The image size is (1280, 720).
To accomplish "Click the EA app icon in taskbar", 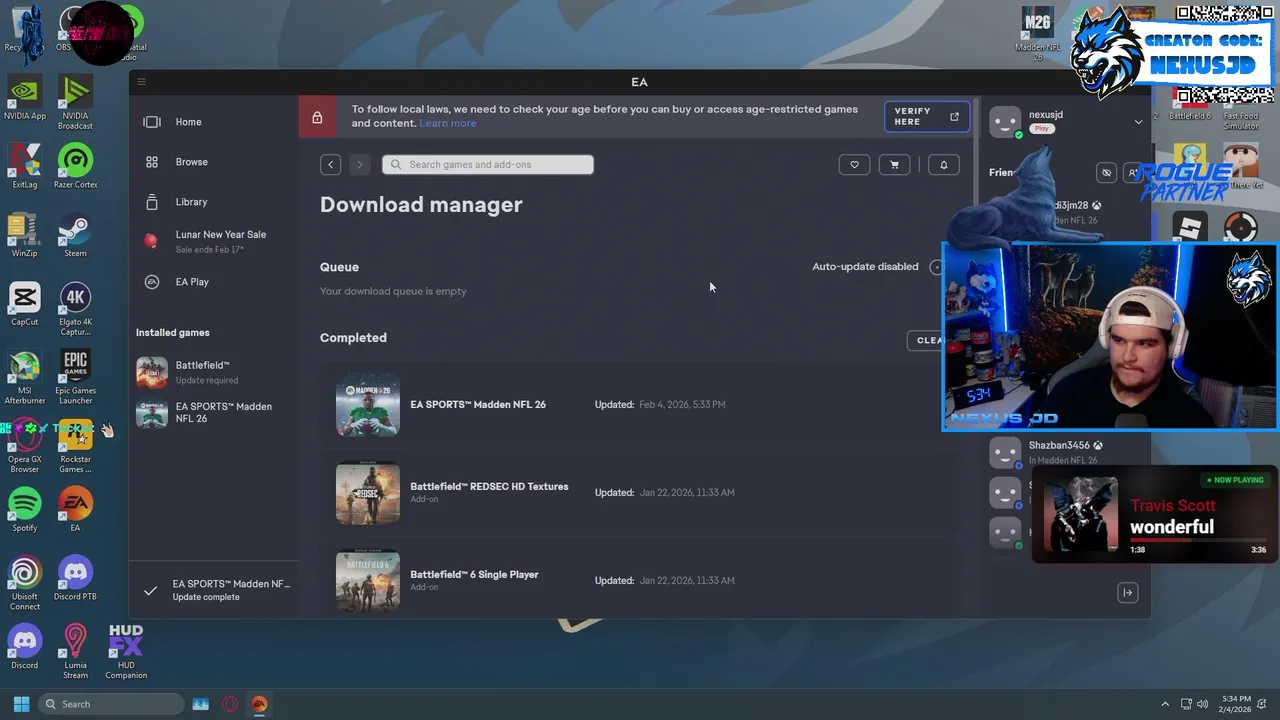I will 260,704.
